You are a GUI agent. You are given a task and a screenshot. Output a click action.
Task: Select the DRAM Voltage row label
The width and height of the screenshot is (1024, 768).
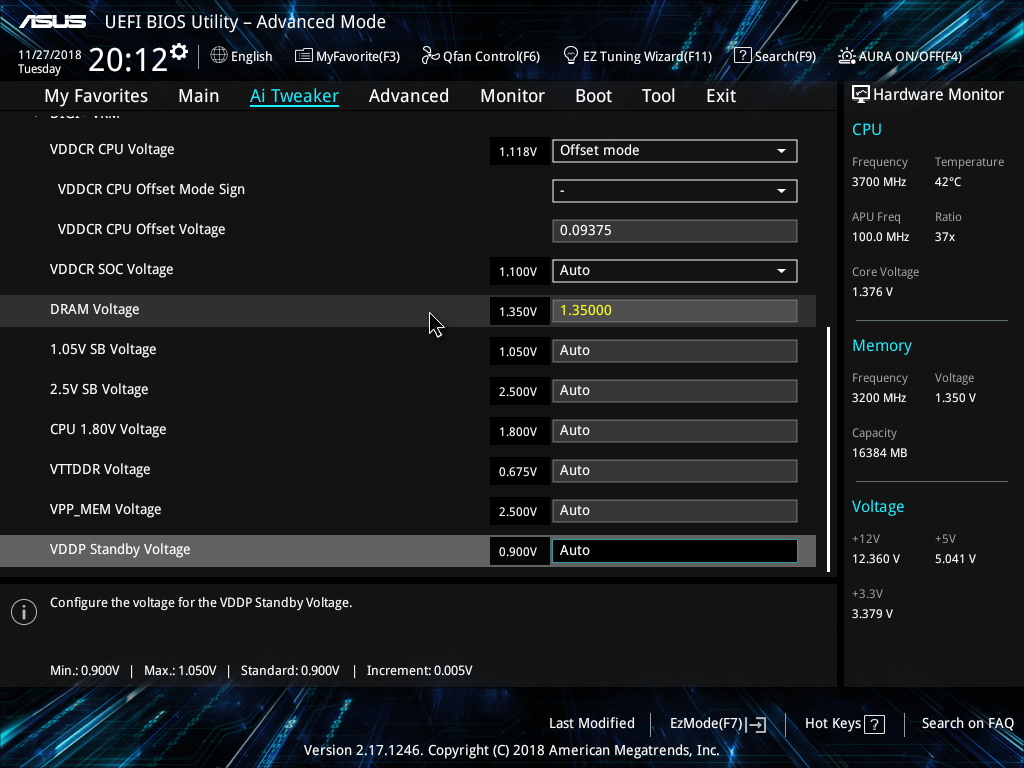click(x=95, y=310)
